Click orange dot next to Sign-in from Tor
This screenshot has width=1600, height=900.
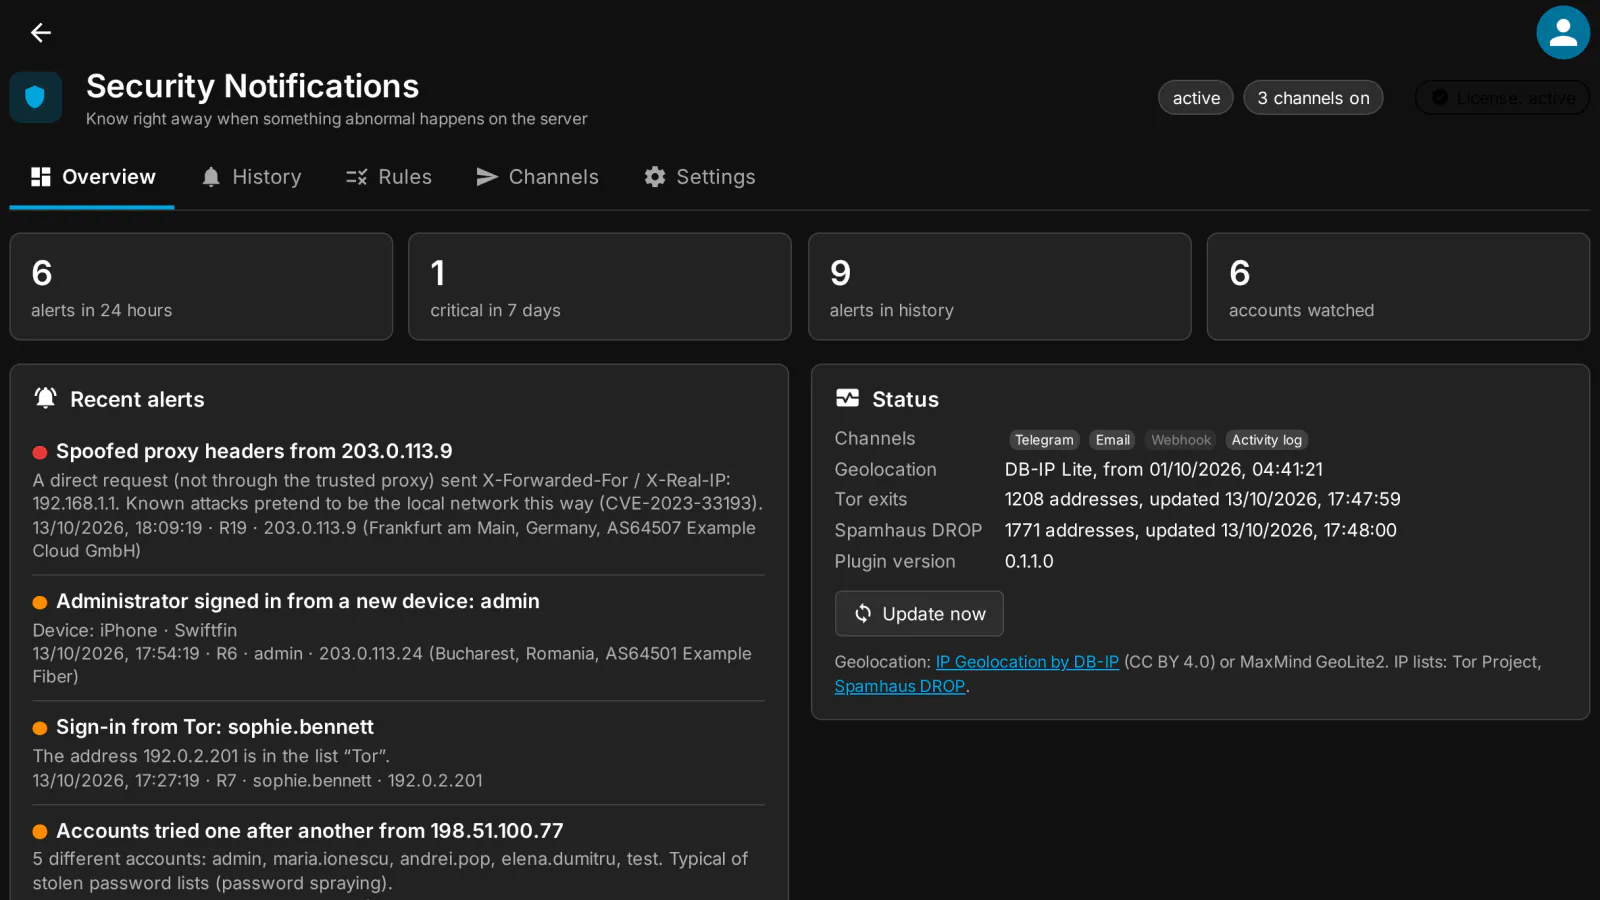click(x=40, y=728)
